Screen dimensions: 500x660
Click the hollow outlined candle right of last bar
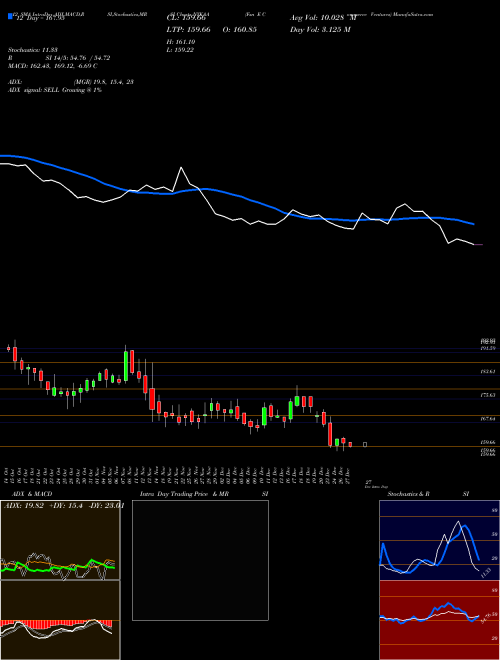click(x=365, y=444)
